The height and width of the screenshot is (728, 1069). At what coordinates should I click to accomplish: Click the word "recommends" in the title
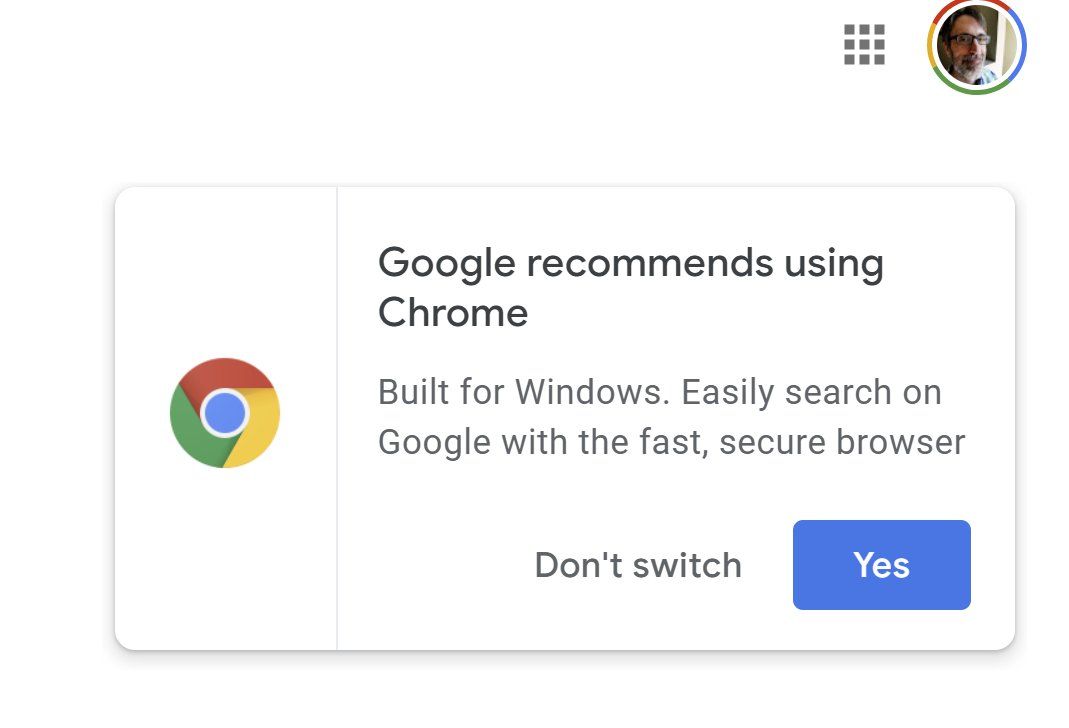point(649,264)
